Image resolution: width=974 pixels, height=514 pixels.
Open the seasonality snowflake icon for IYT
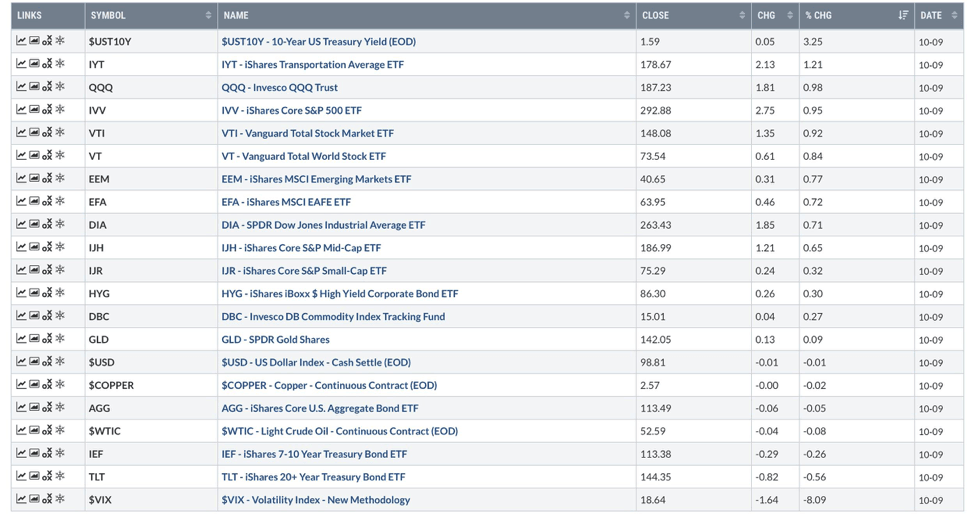(x=60, y=63)
